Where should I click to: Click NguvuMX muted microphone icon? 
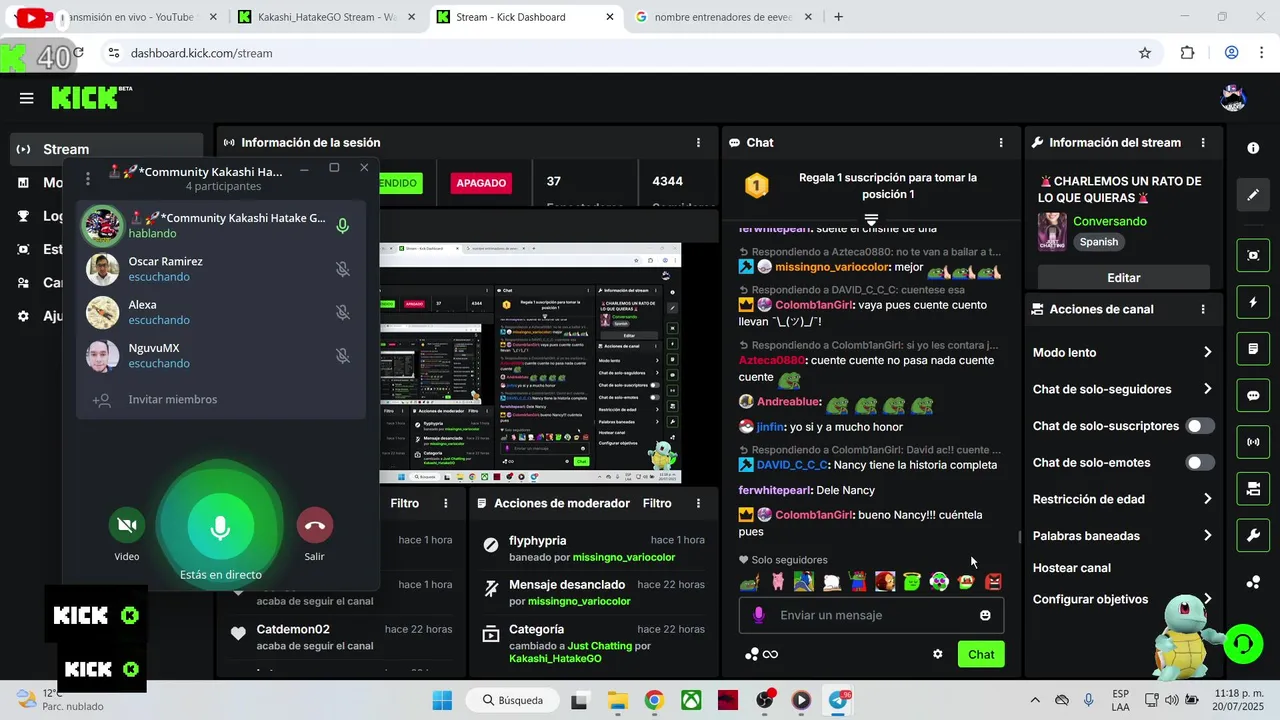click(x=342, y=355)
